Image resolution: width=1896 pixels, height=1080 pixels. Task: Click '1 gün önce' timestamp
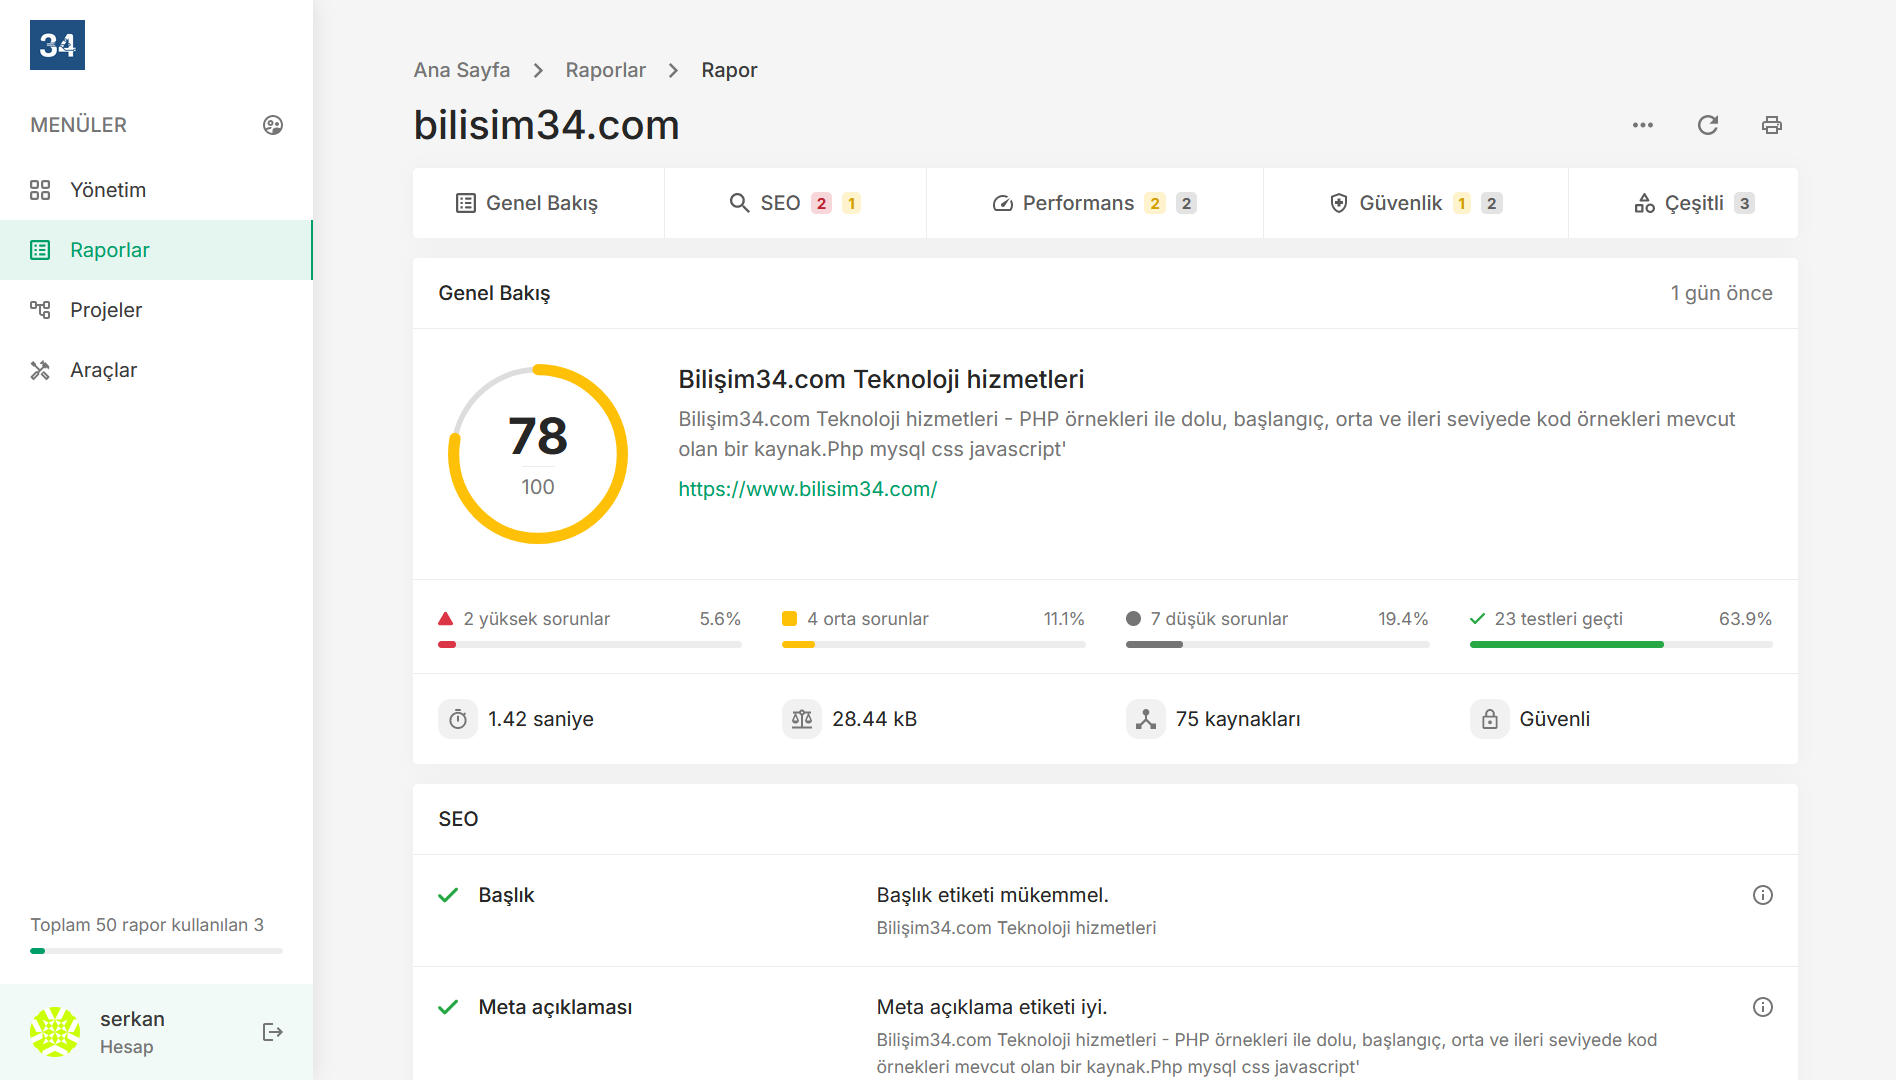1721,293
